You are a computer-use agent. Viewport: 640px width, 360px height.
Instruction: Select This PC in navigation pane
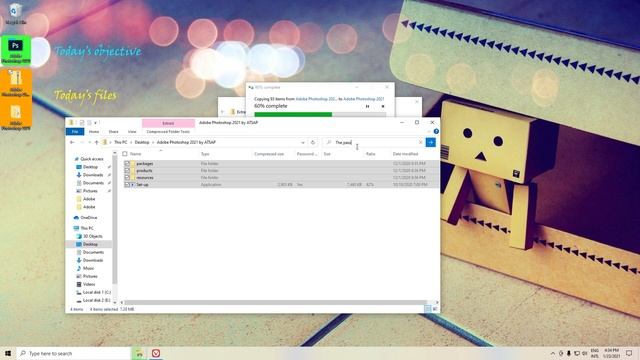pyautogui.click(x=87, y=228)
